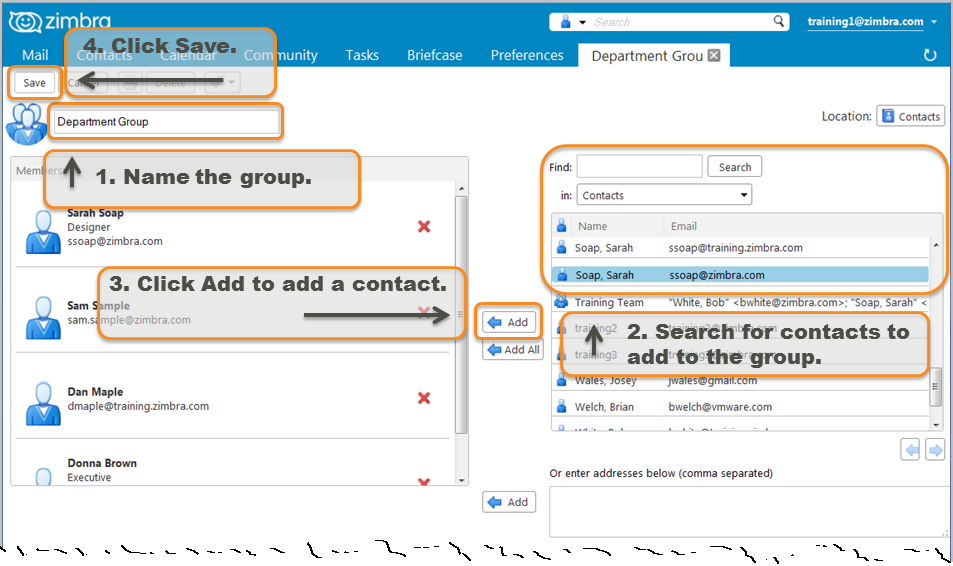Image resolution: width=953 pixels, height=566 pixels.
Task: Edit the group name field Department Group
Action: (167, 122)
